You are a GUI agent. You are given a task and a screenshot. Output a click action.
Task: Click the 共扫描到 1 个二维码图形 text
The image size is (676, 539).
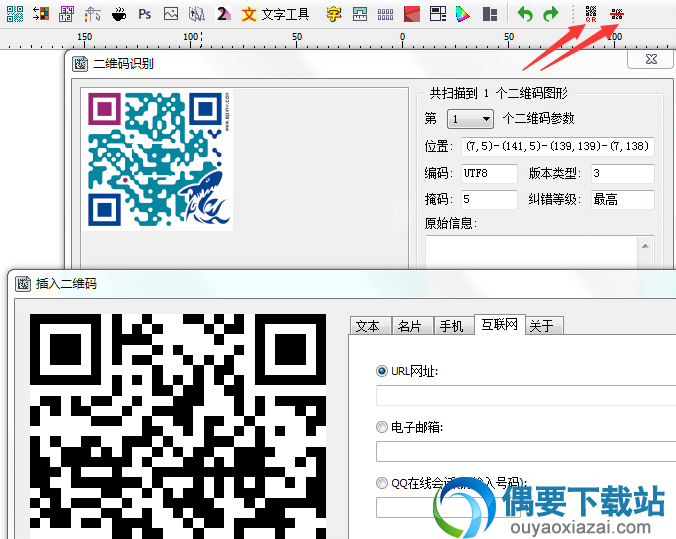(x=499, y=93)
